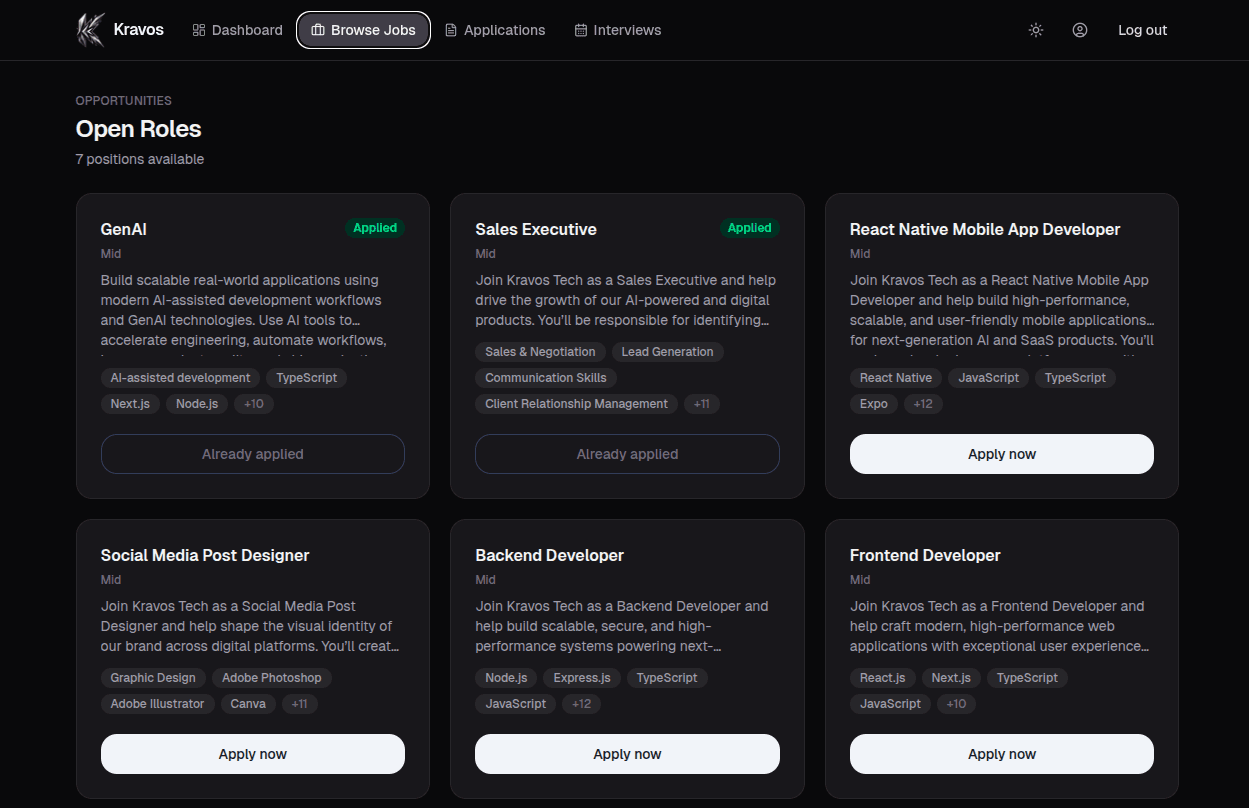Open the Frontend Developer job title
1249x808 pixels.
pos(925,555)
